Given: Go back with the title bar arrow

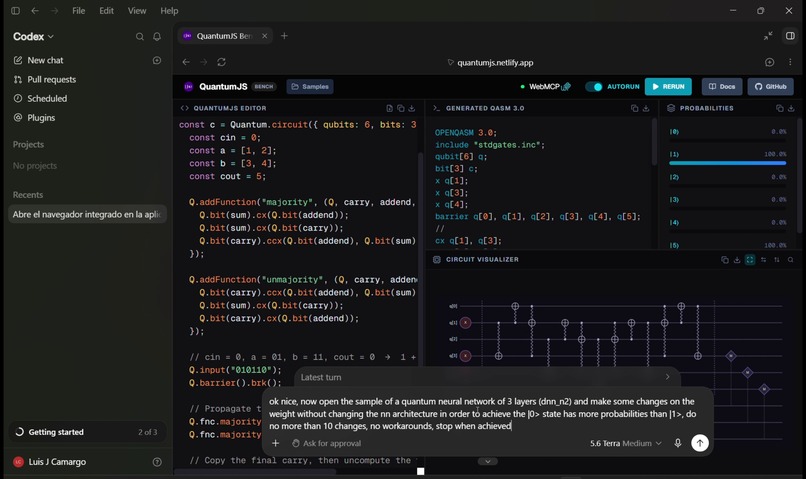Looking at the screenshot, I should coord(34,10).
